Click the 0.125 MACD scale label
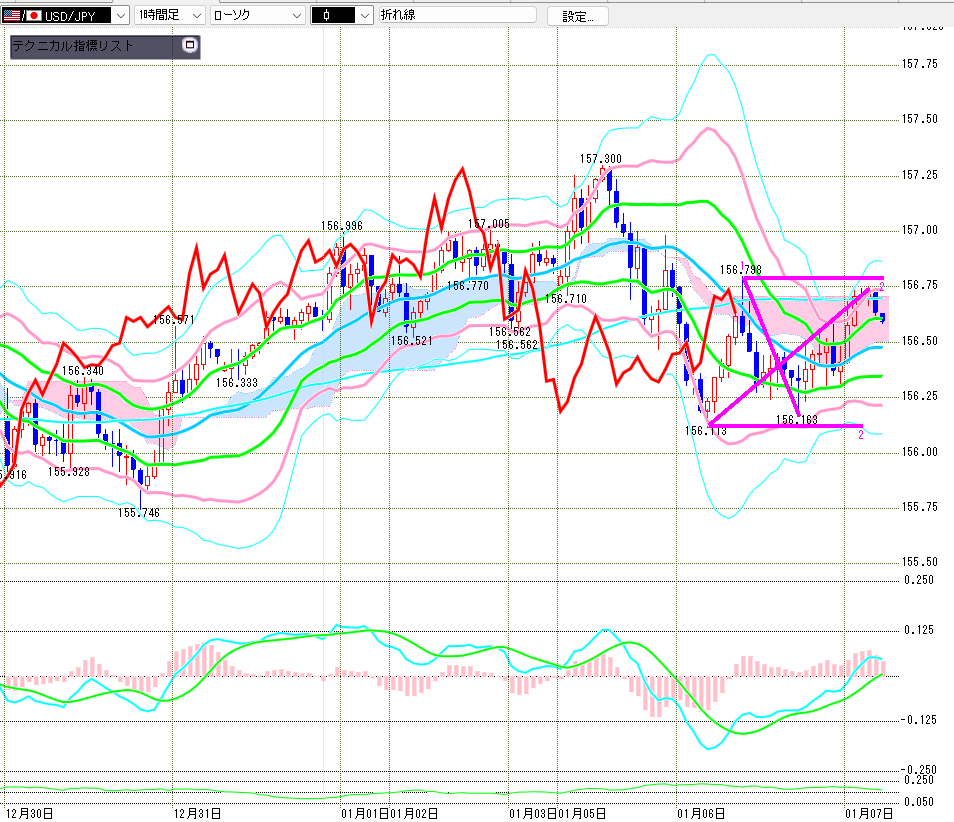 pyautogui.click(x=918, y=630)
